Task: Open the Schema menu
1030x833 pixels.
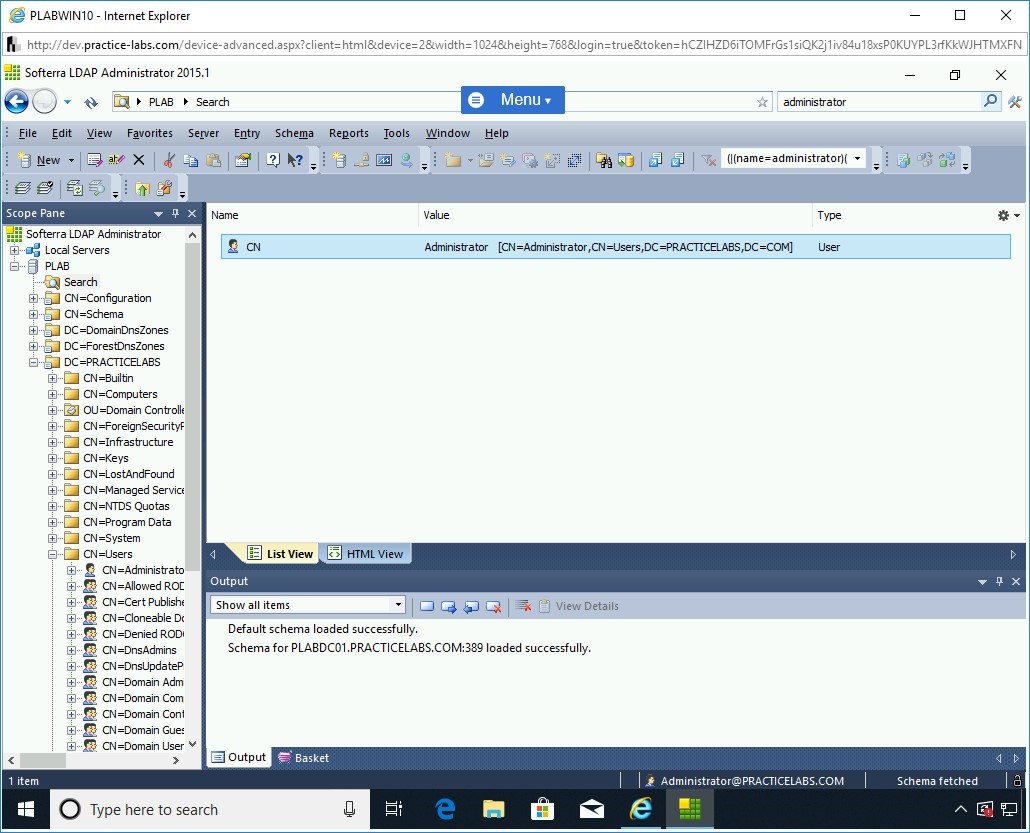Action: pyautogui.click(x=294, y=133)
